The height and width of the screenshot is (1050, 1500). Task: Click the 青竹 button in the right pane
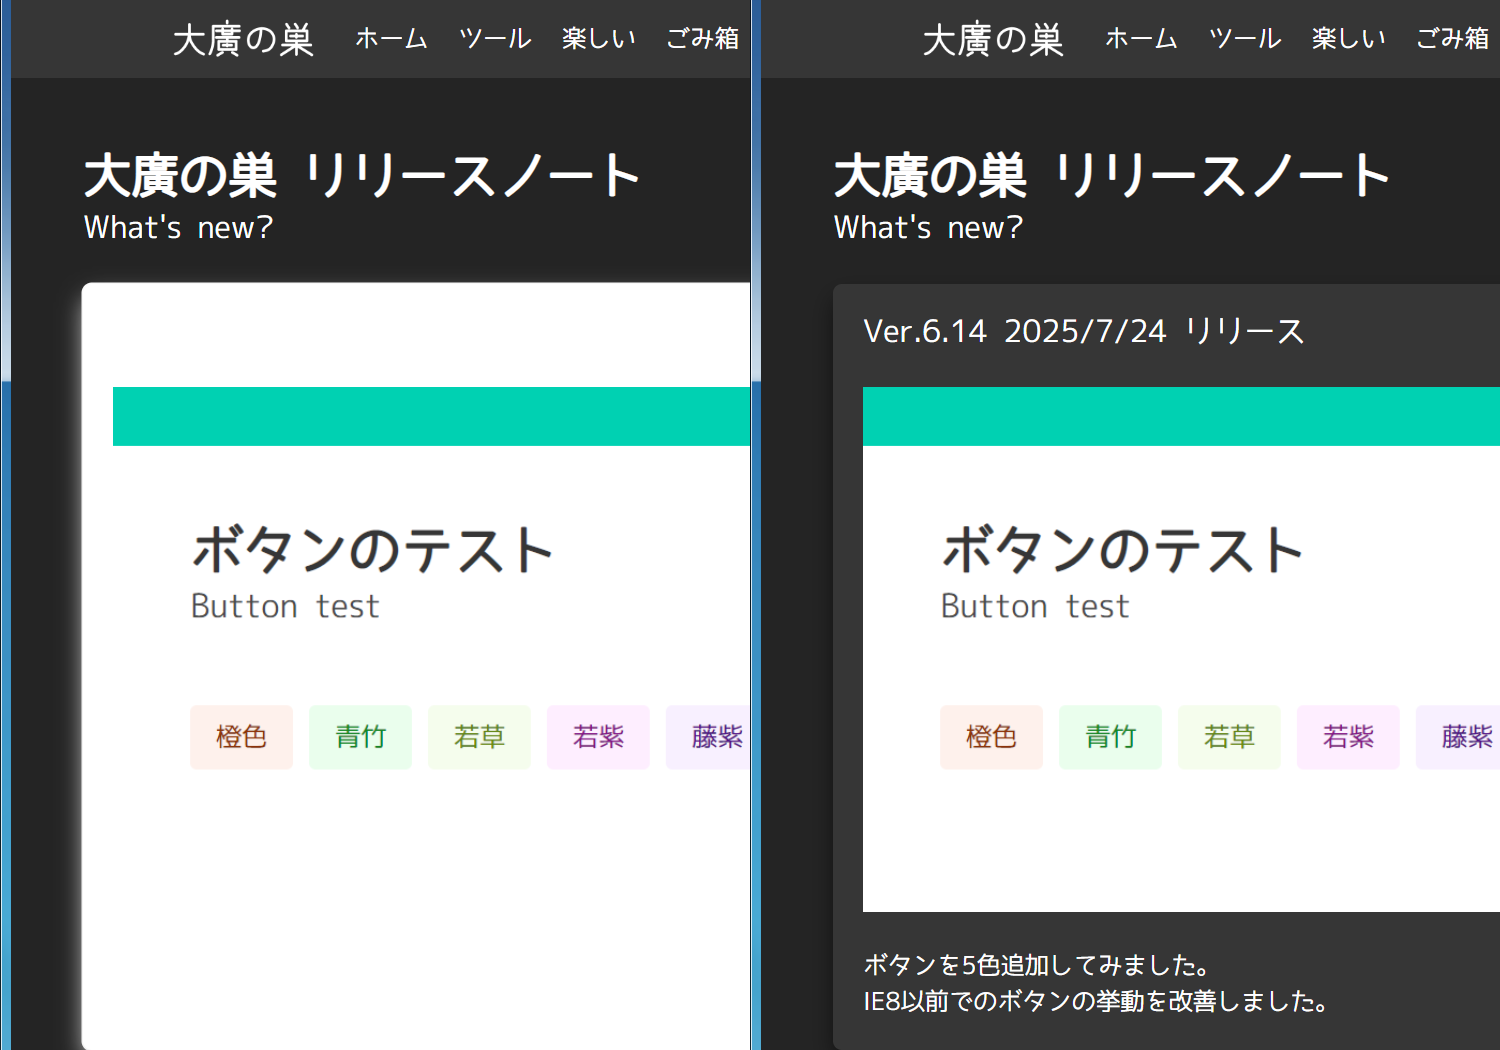pos(1110,737)
